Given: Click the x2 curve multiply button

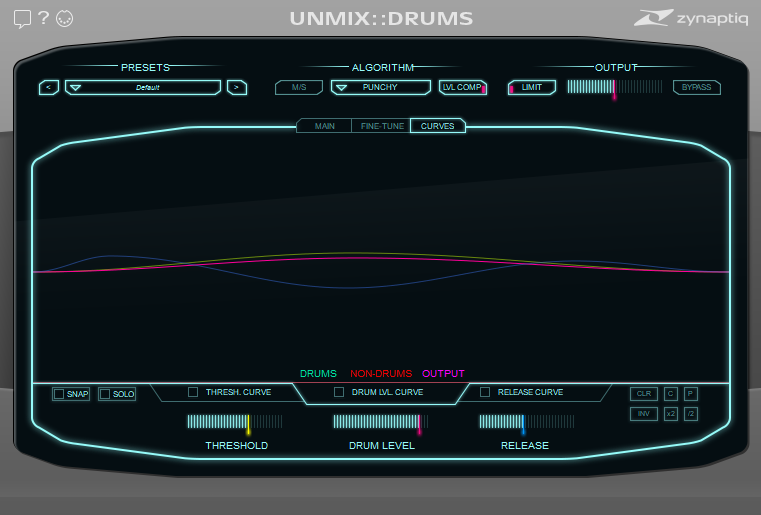Looking at the screenshot, I should (670, 414).
